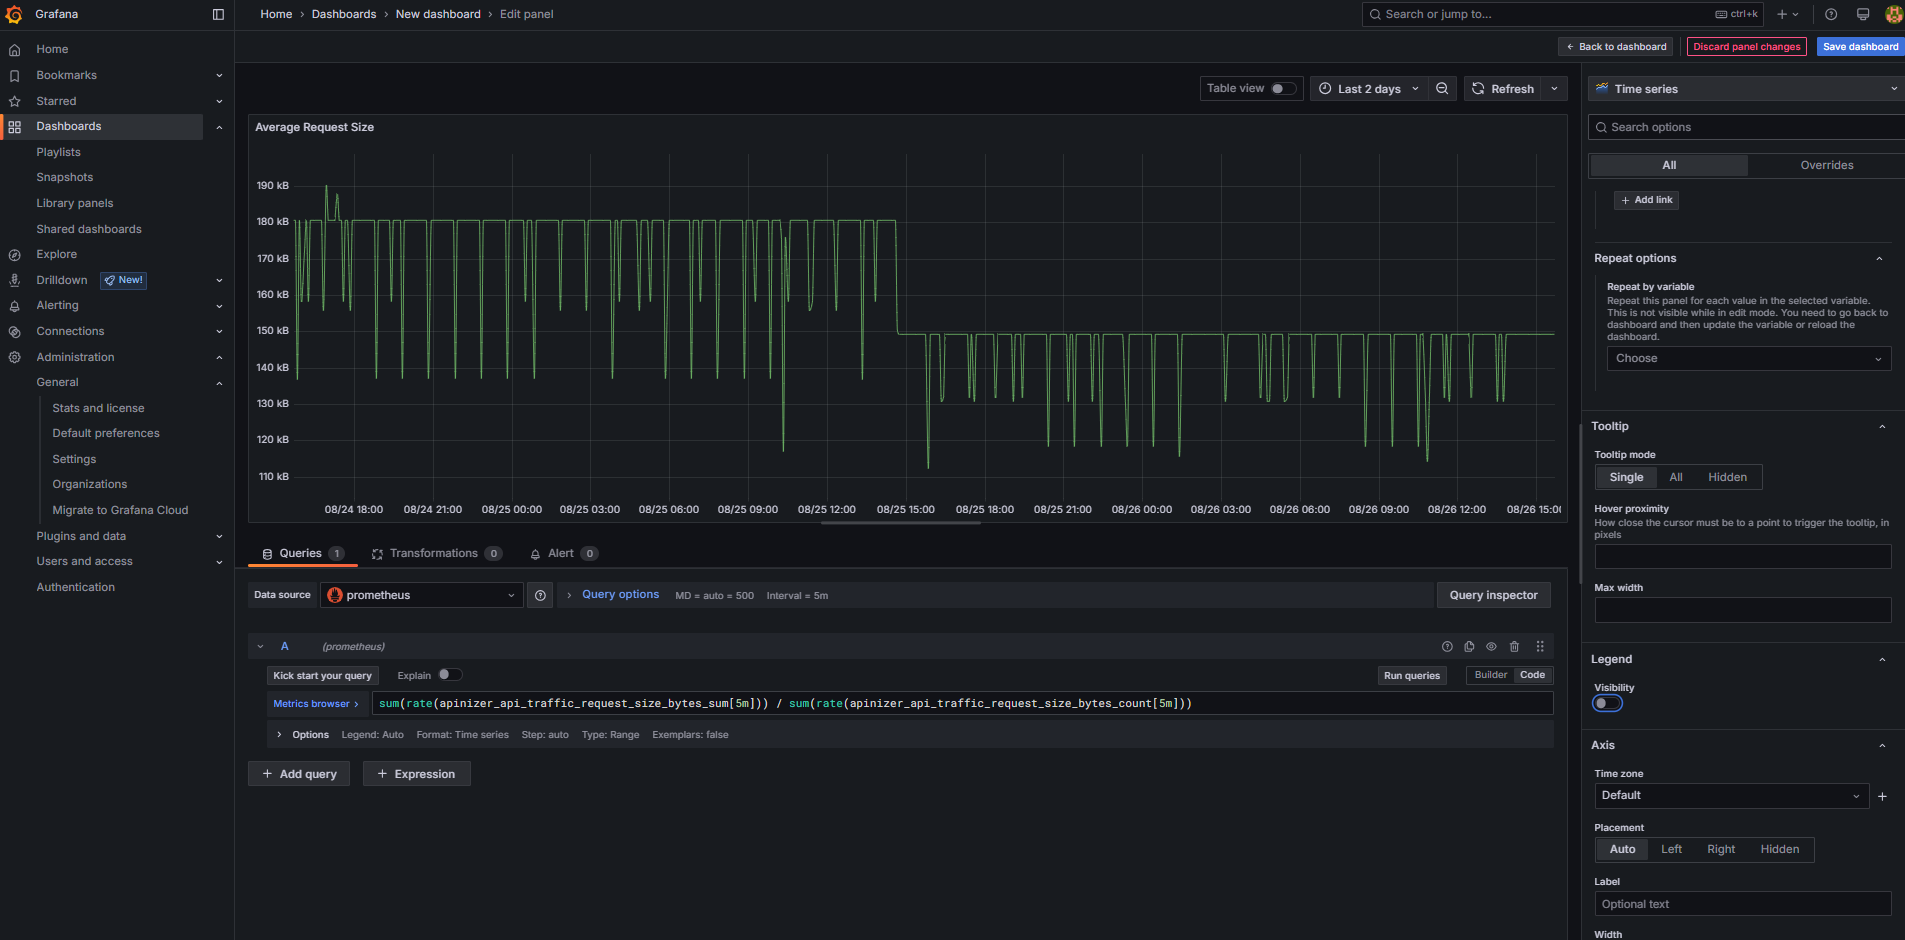The image size is (1905, 940).
Task: Hide the response of query A
Action: [1491, 647]
